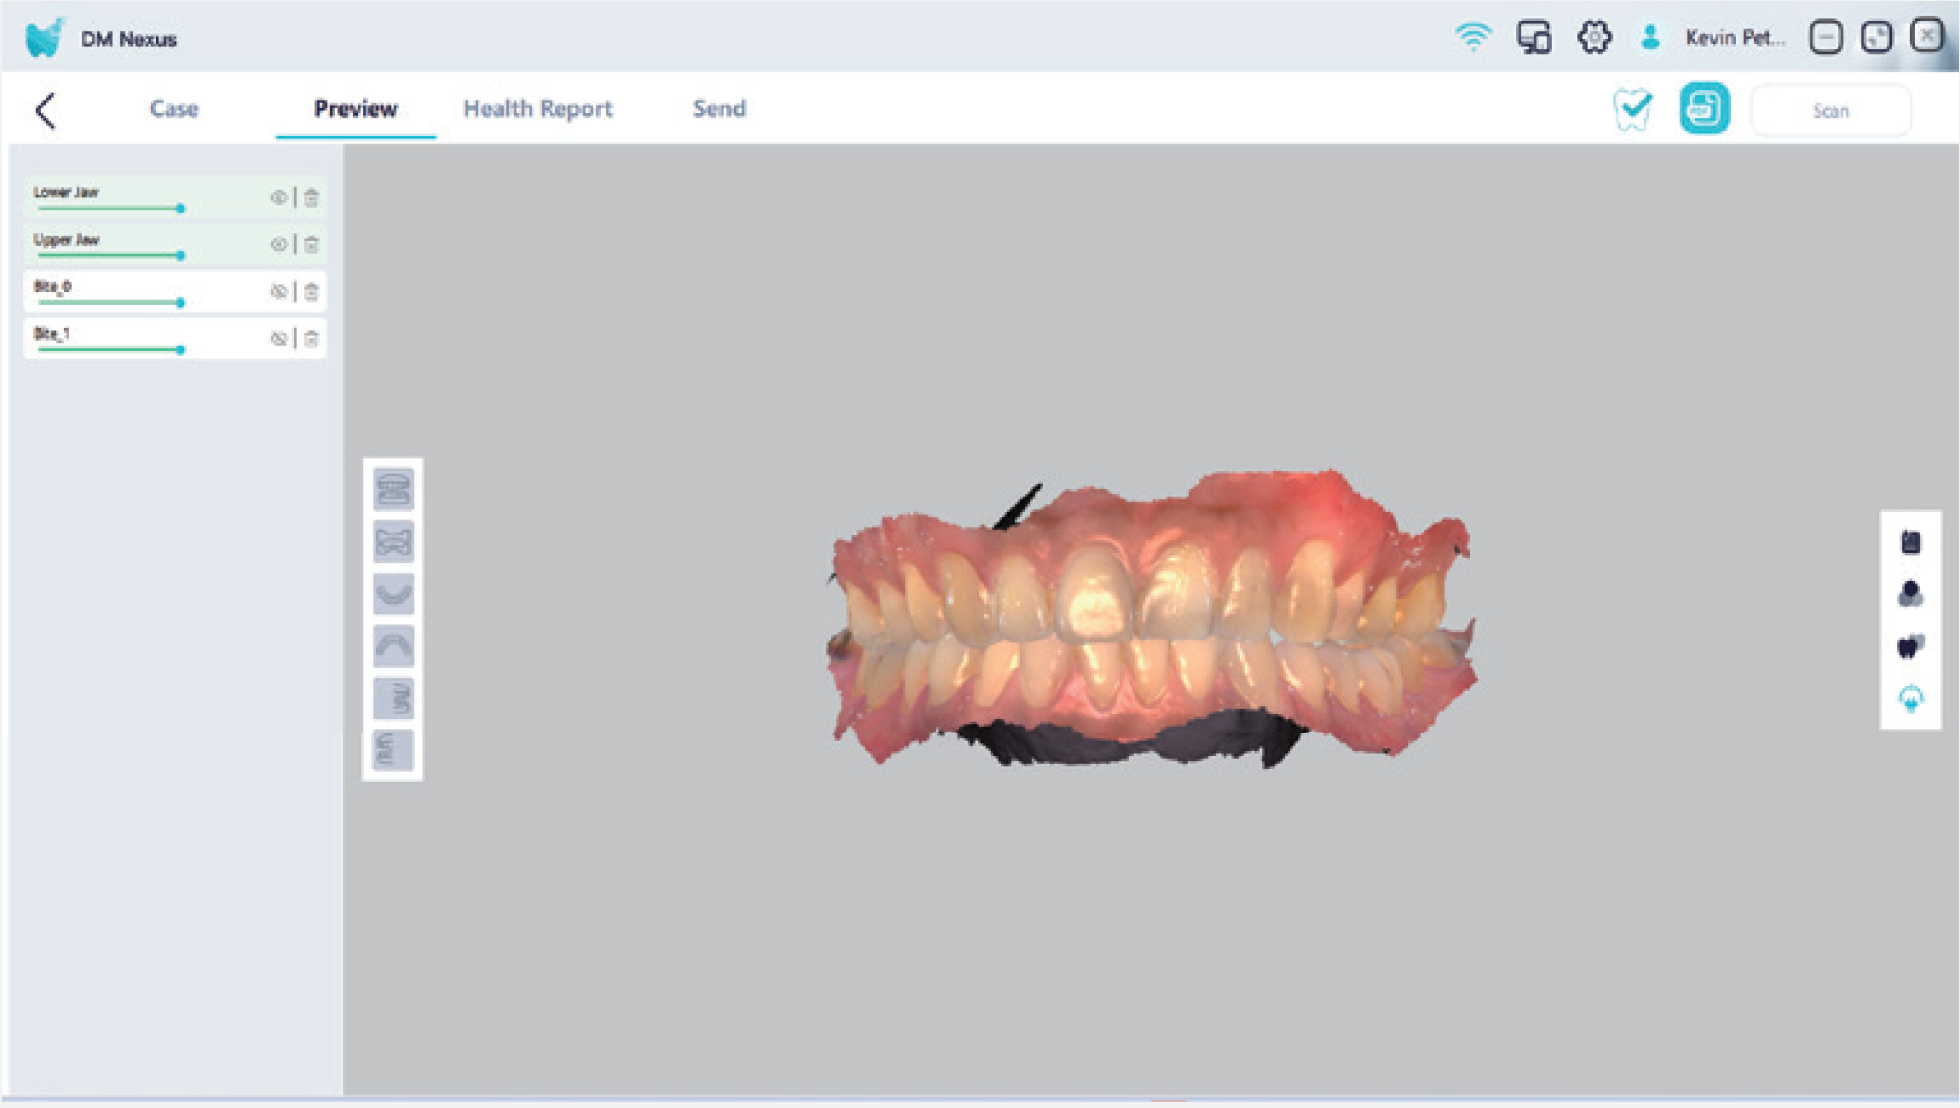Show the lower arch view

tap(393, 594)
